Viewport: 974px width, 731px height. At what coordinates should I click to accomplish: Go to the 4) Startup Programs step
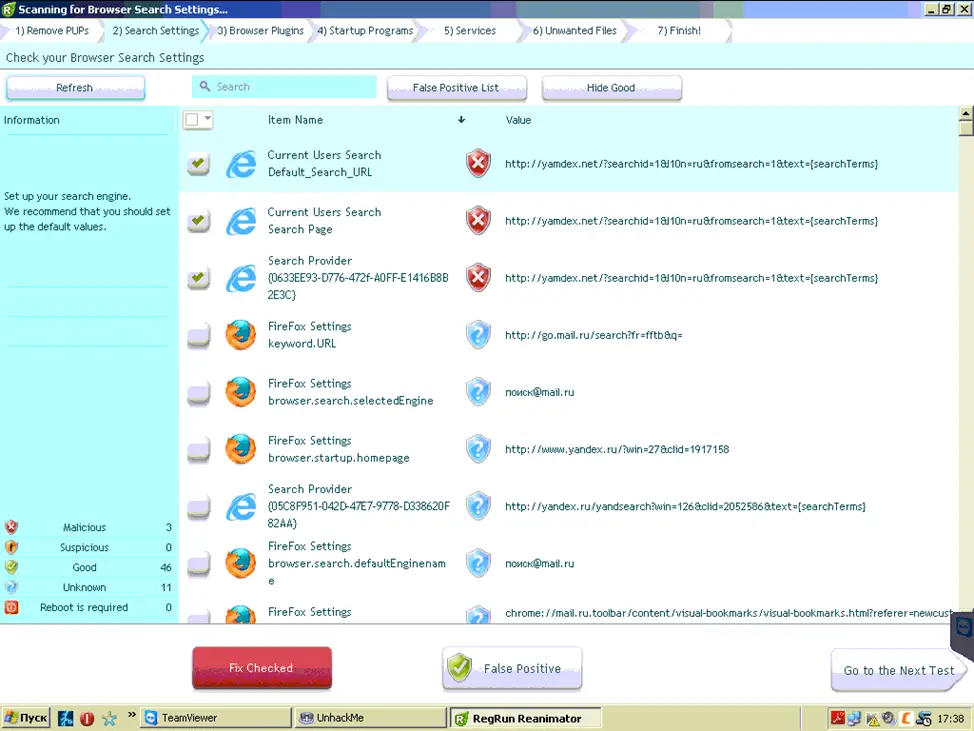click(x=365, y=31)
